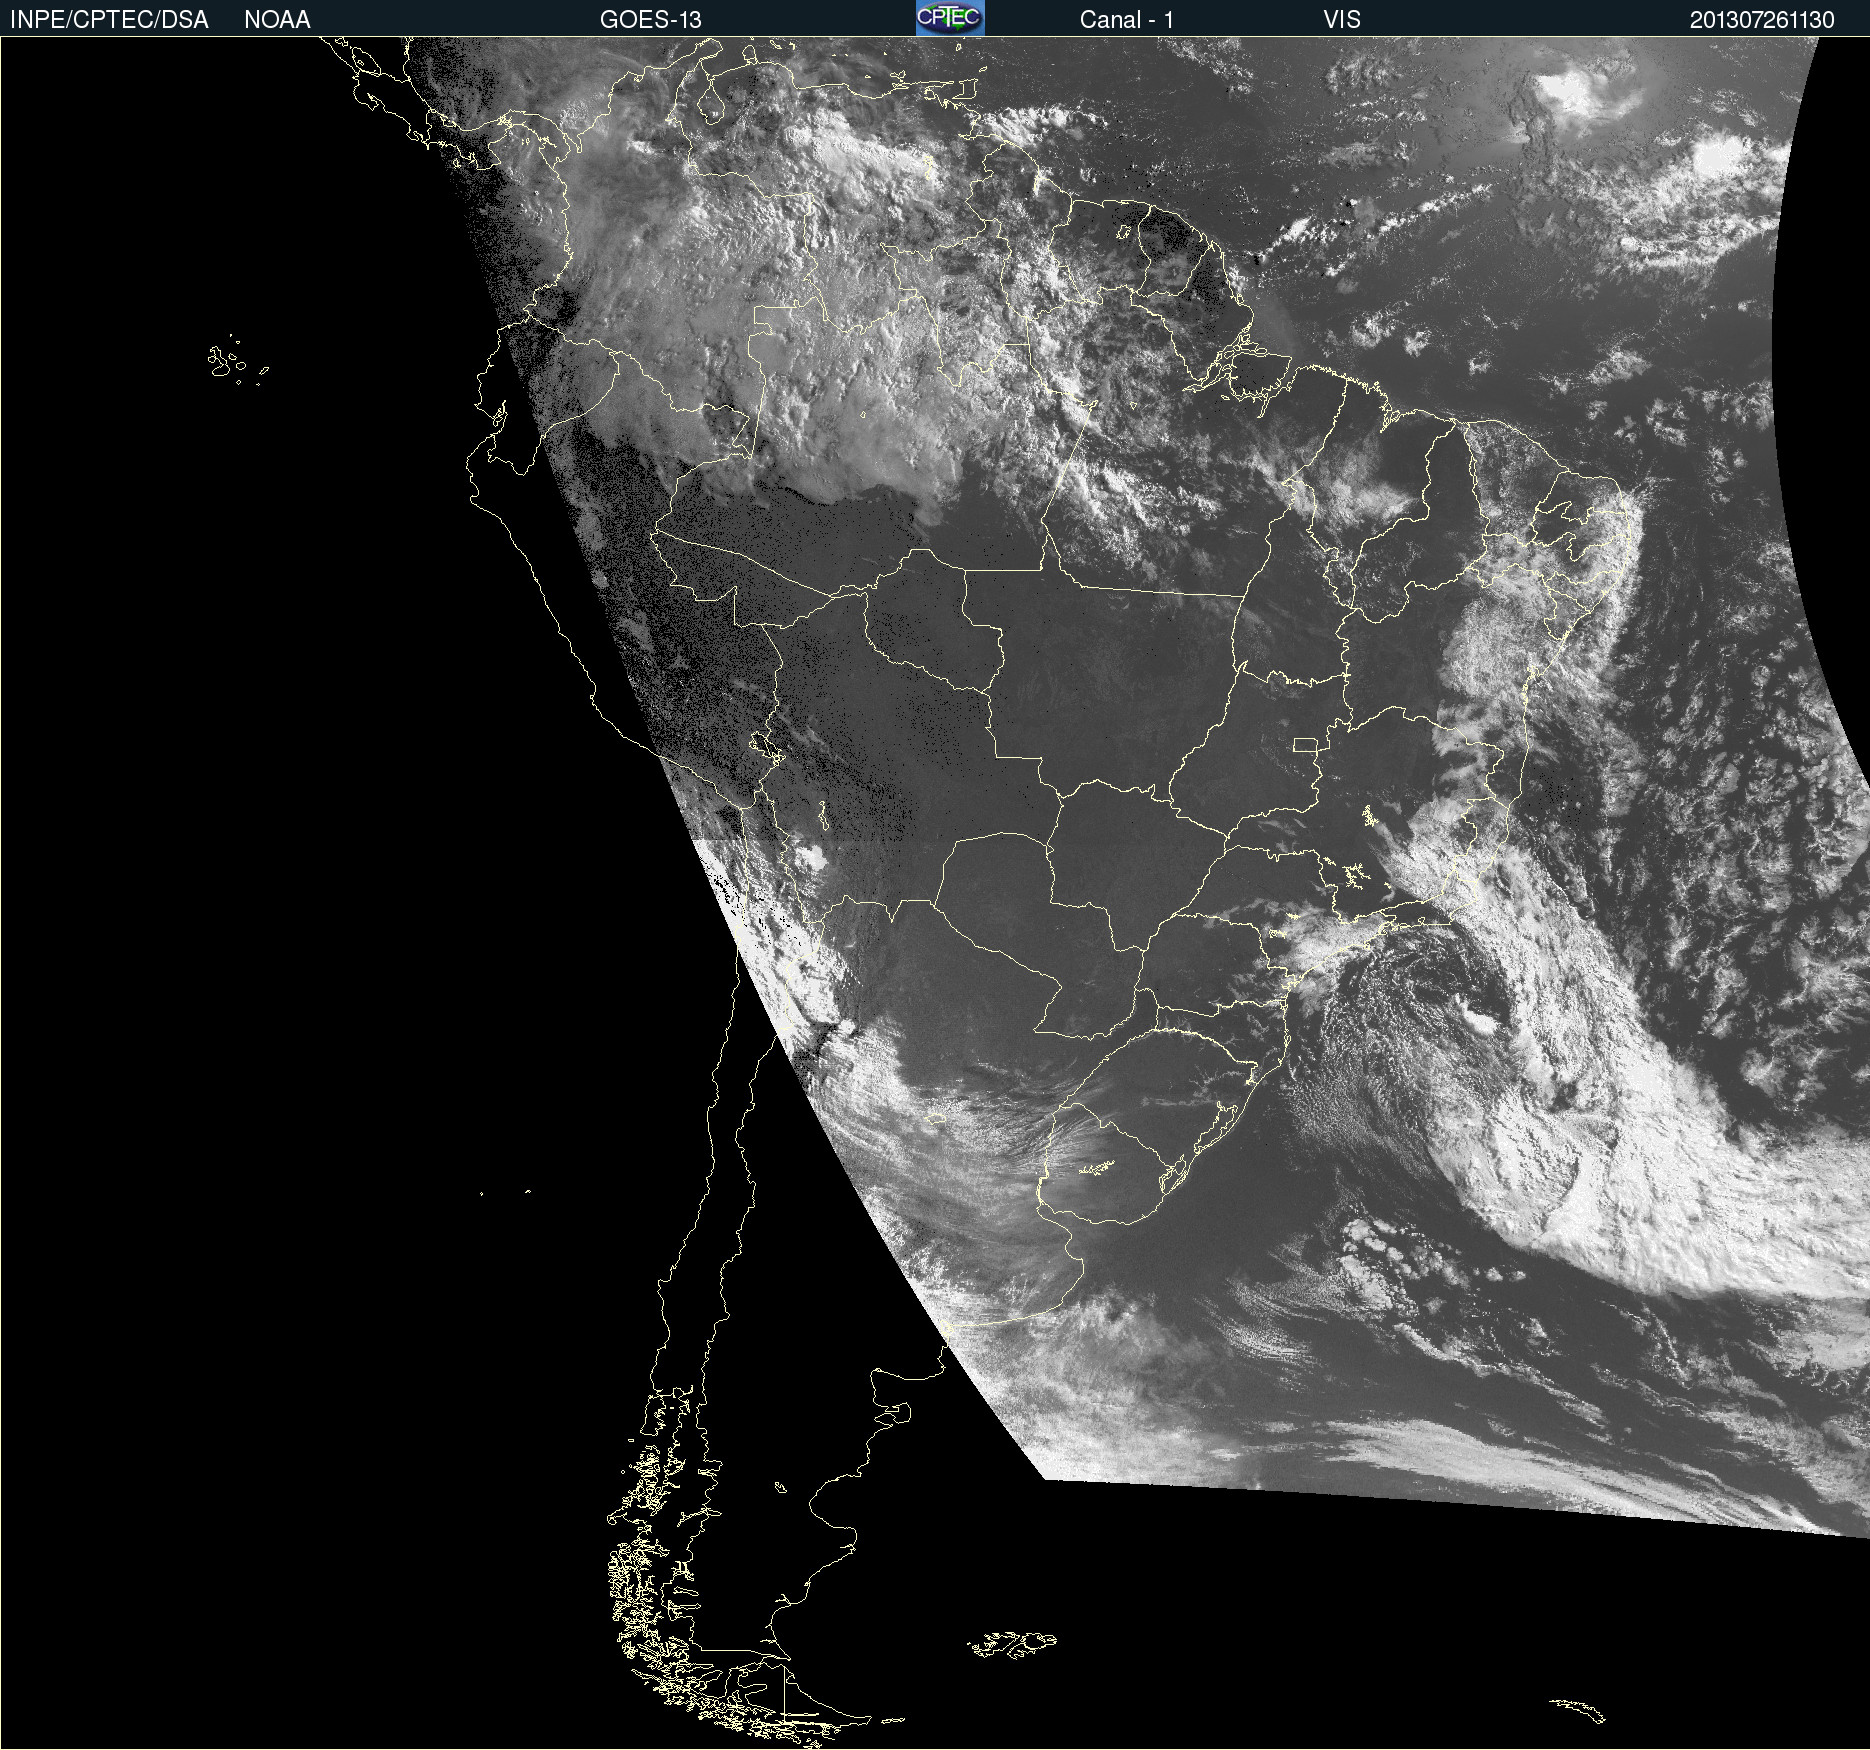The image size is (1870, 1750).
Task: Click the satellite cloud image over Brazil
Action: coord(935,893)
